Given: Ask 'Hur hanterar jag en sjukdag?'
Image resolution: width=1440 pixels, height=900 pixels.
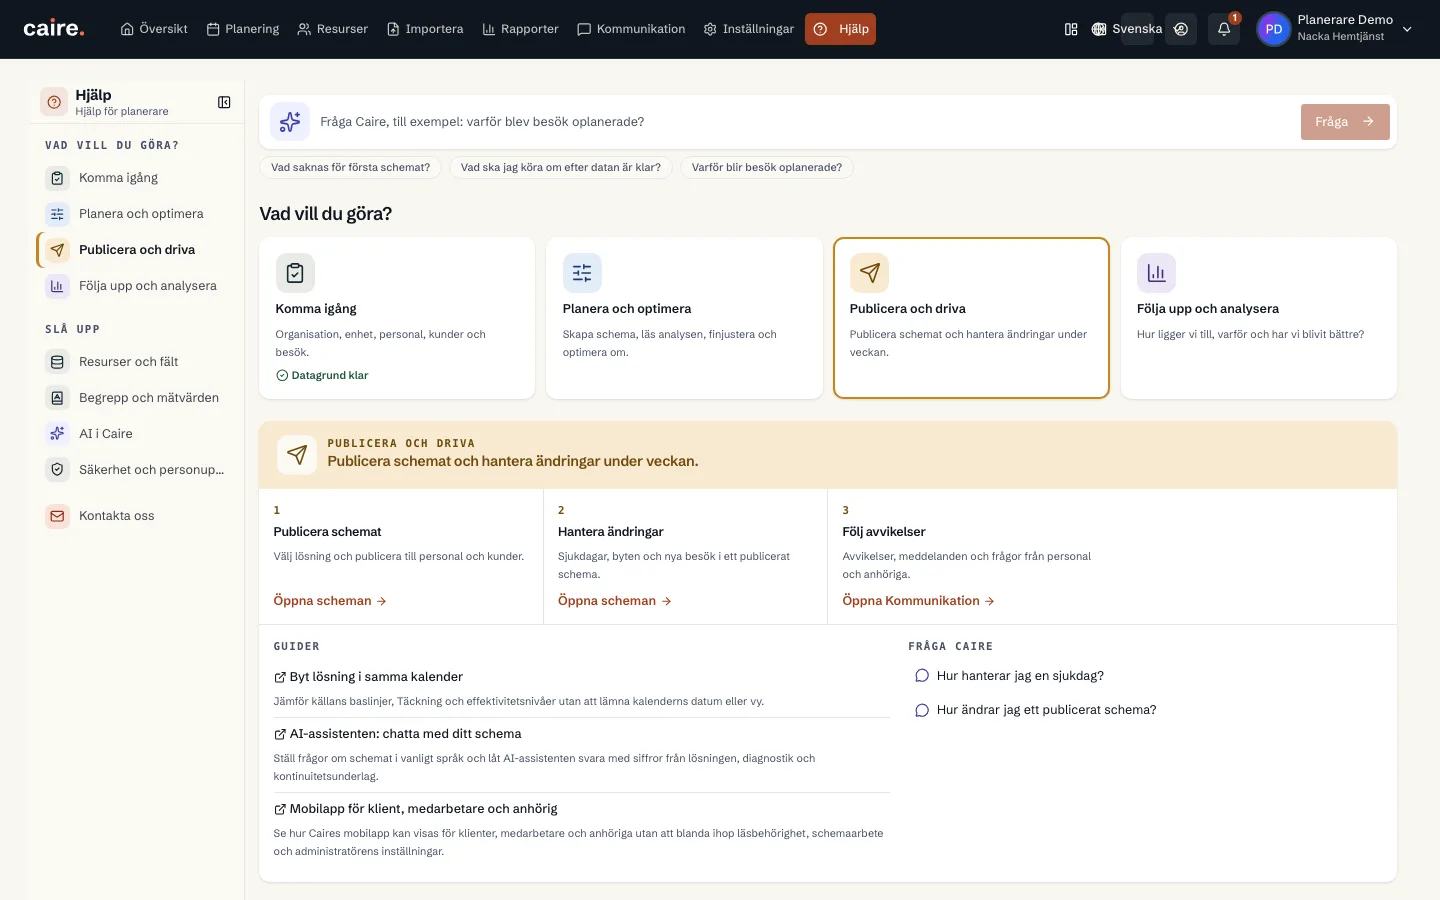Looking at the screenshot, I should coord(1010,676).
